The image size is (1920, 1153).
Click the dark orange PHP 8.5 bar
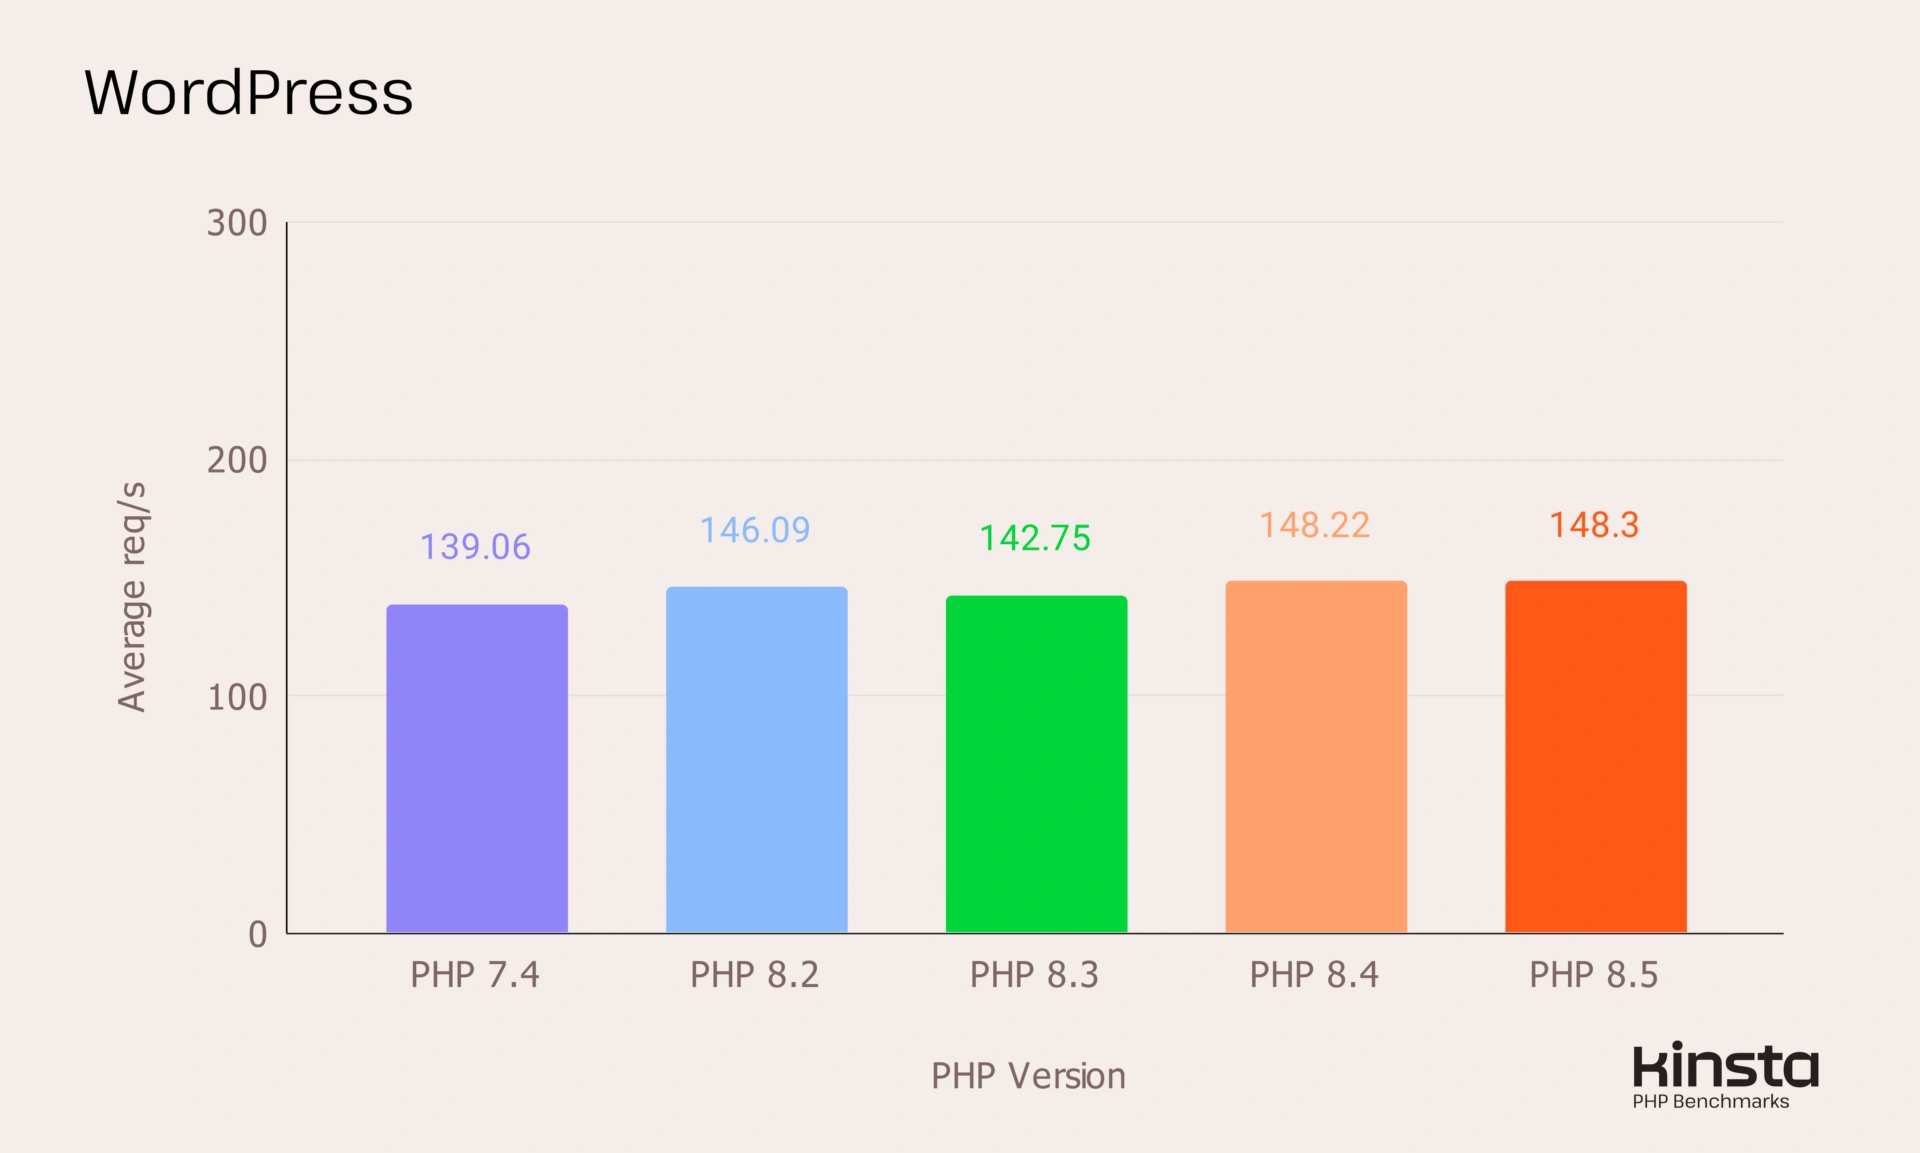(1595, 757)
